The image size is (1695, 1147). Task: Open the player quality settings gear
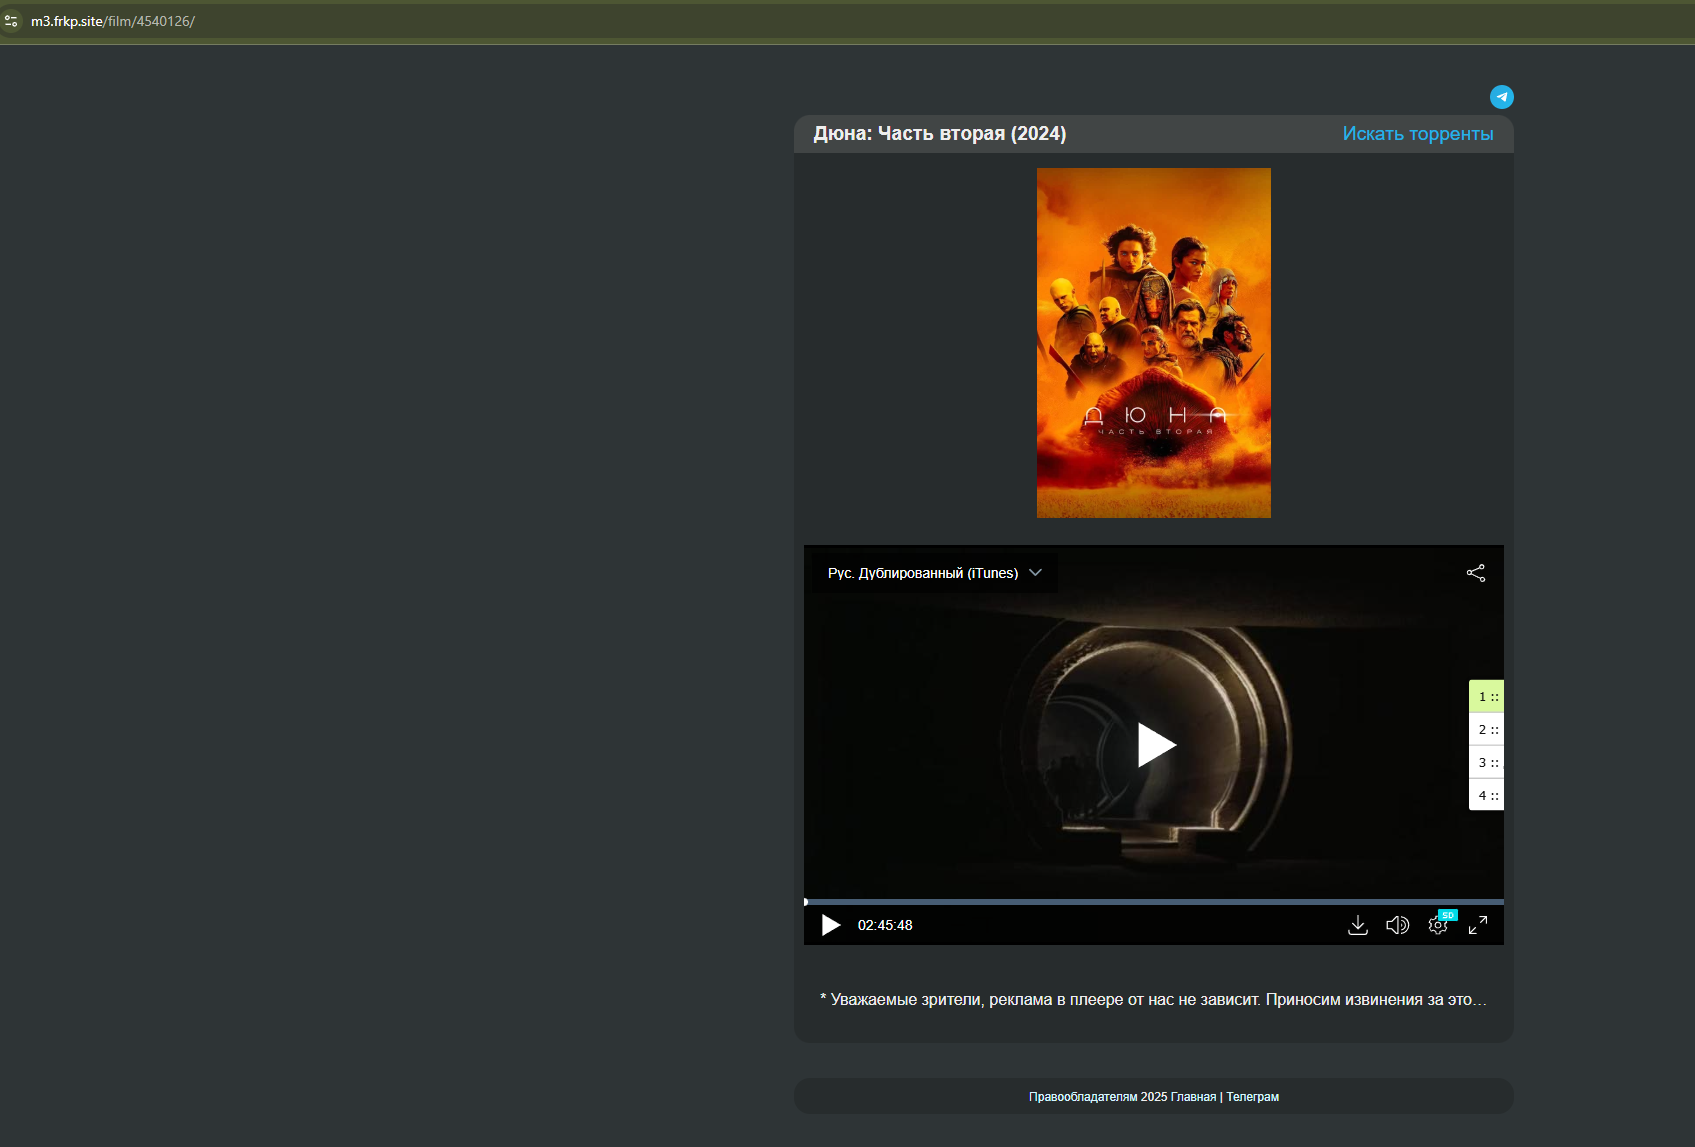[1437, 926]
